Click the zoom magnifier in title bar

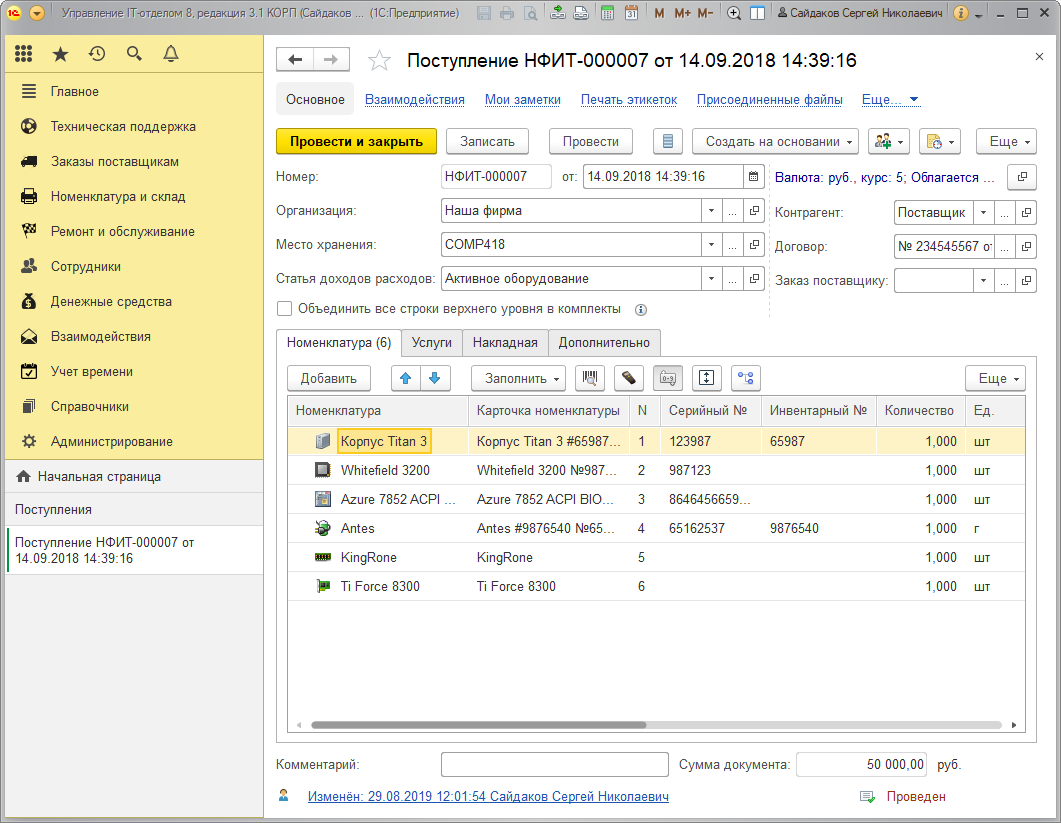coord(733,13)
